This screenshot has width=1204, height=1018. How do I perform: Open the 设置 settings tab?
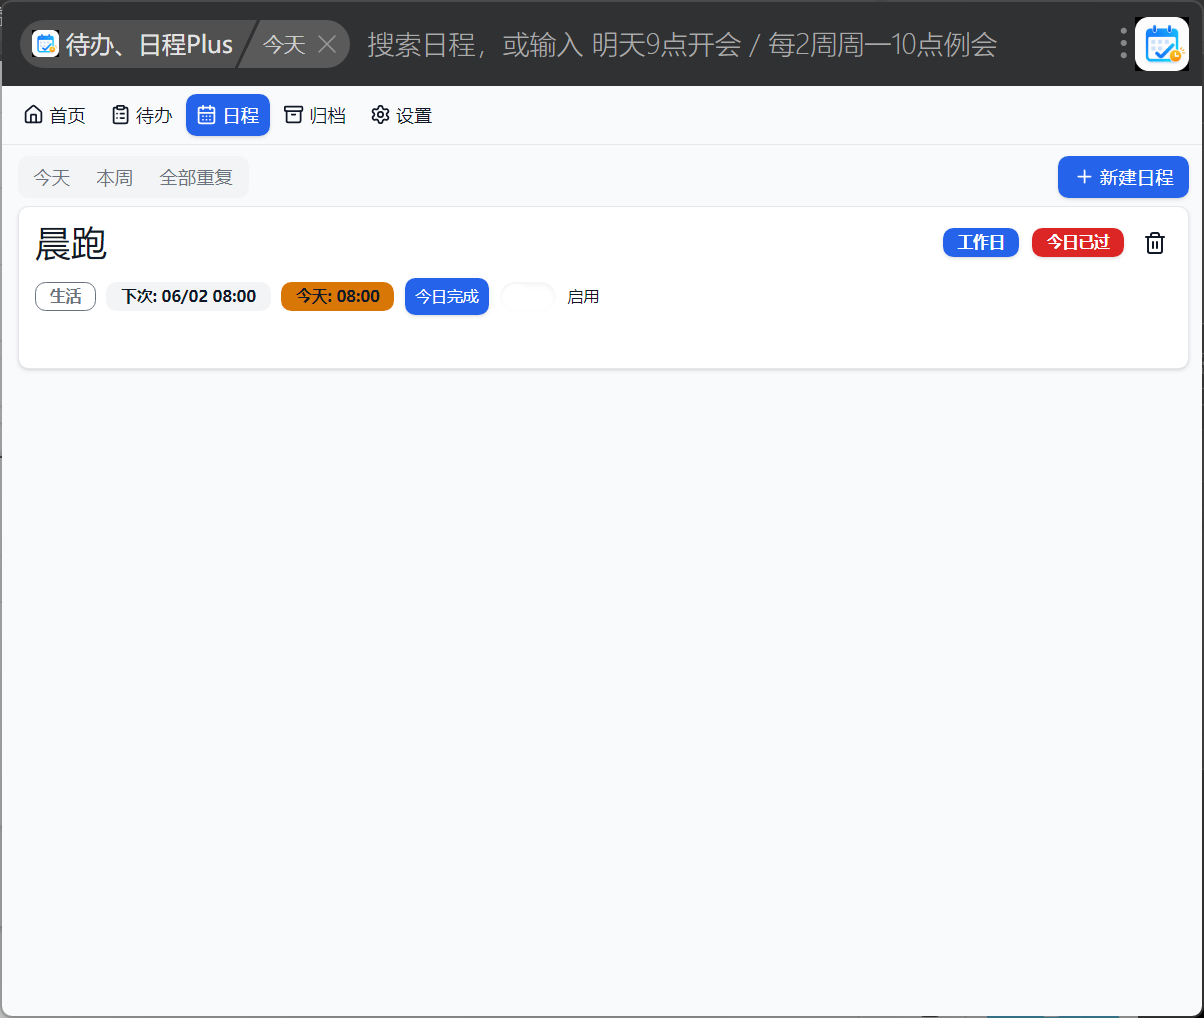pos(401,115)
